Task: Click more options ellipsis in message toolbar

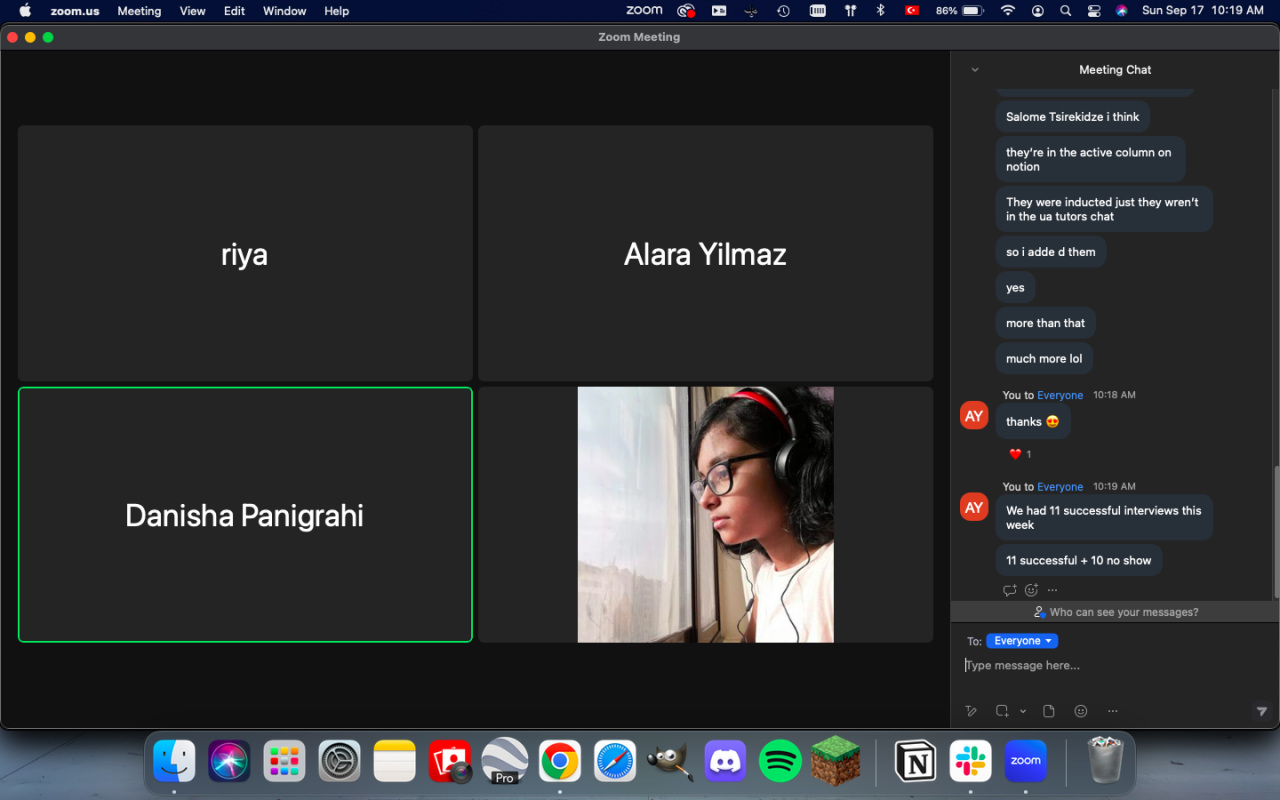Action: pos(1112,711)
